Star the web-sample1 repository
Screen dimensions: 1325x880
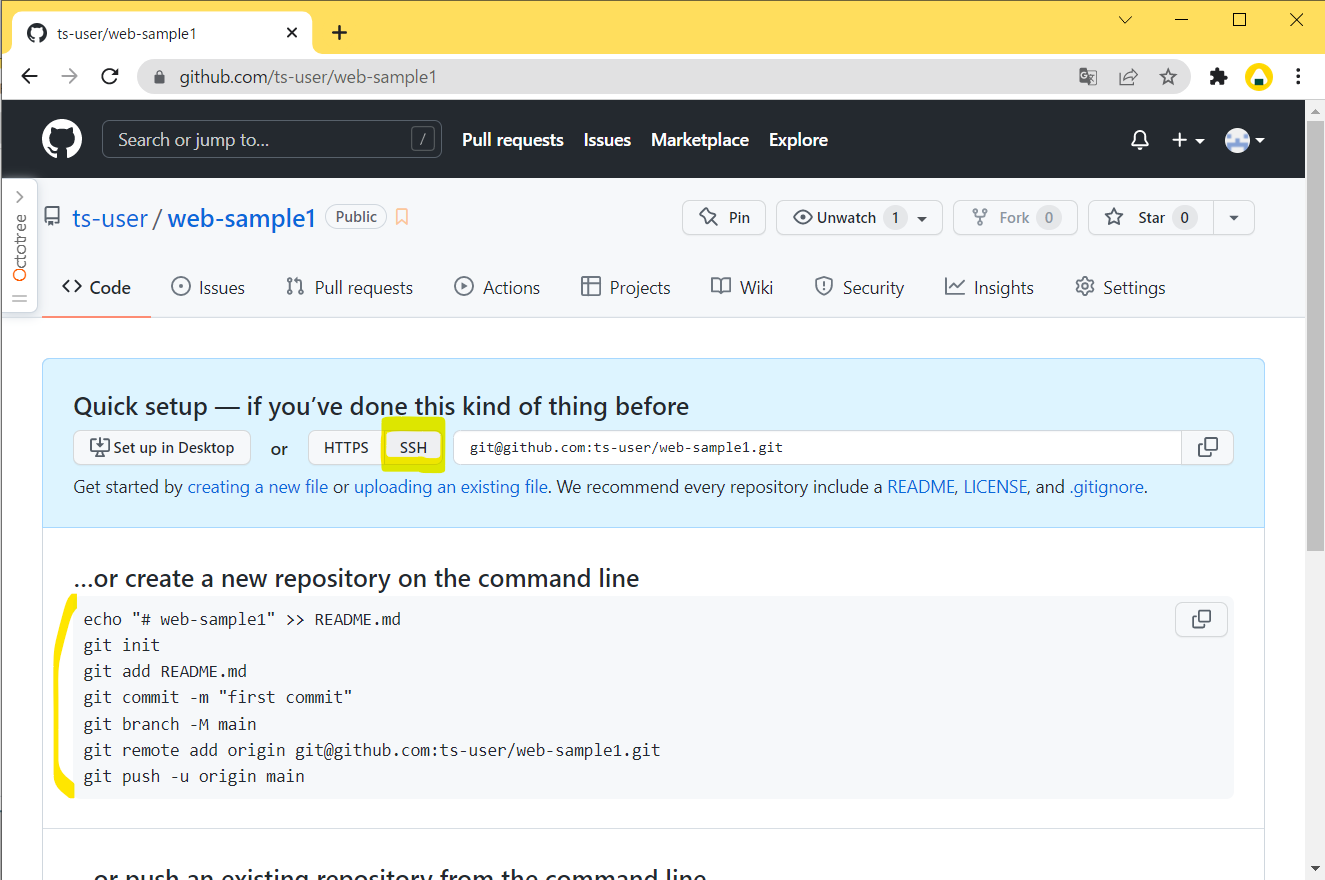point(1151,218)
